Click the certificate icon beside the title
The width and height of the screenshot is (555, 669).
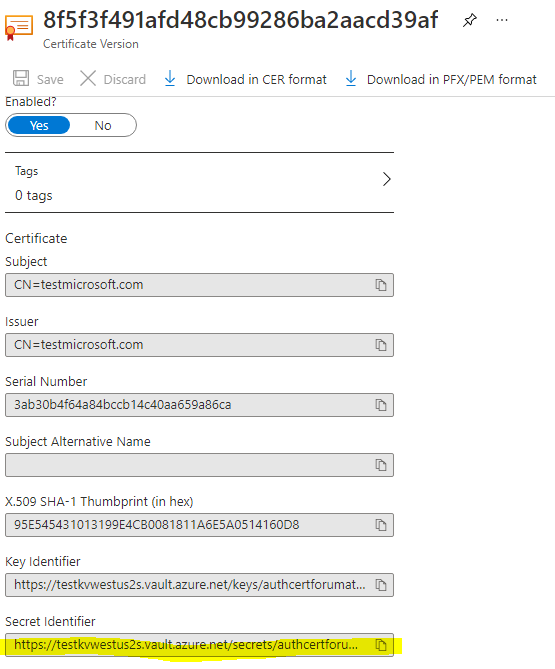tap(19, 28)
